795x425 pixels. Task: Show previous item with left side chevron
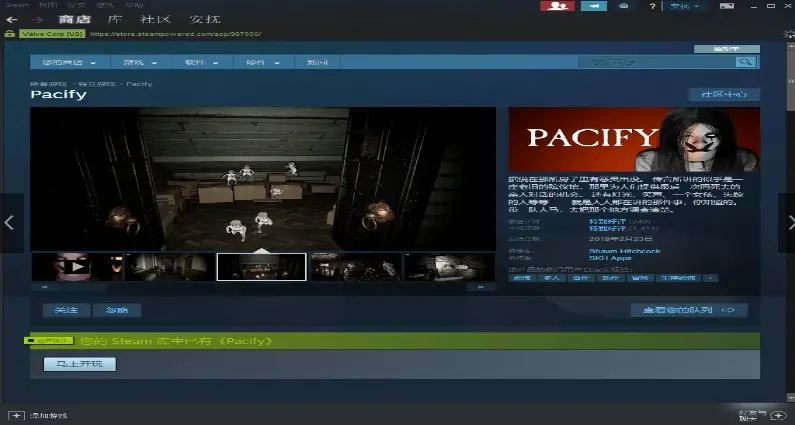point(9,222)
